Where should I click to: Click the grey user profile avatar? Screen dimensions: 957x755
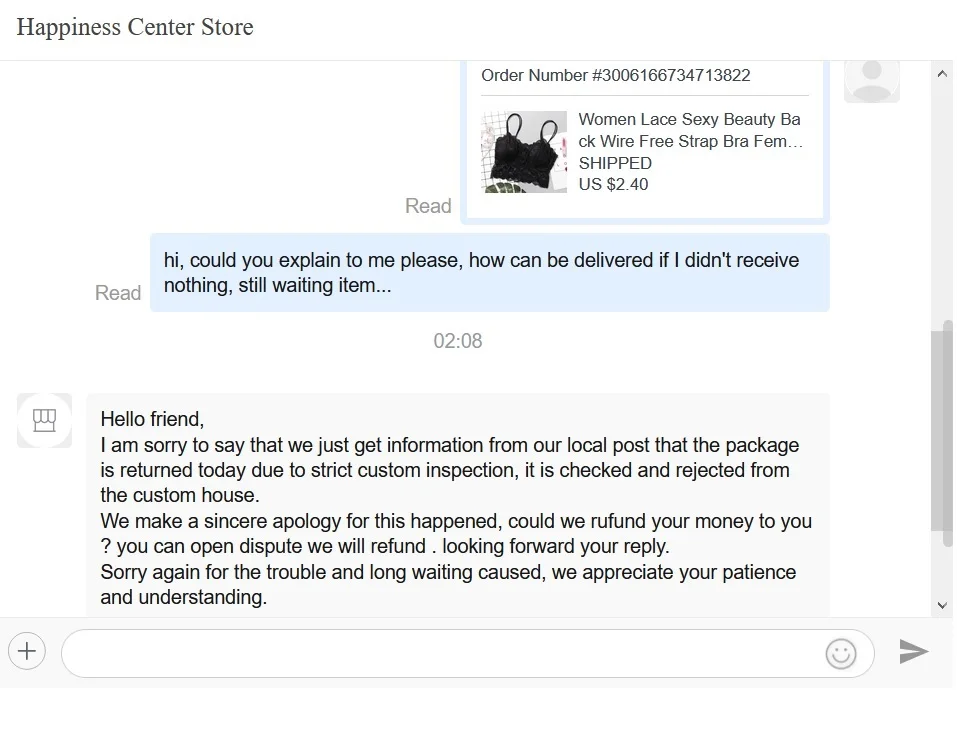(871, 78)
